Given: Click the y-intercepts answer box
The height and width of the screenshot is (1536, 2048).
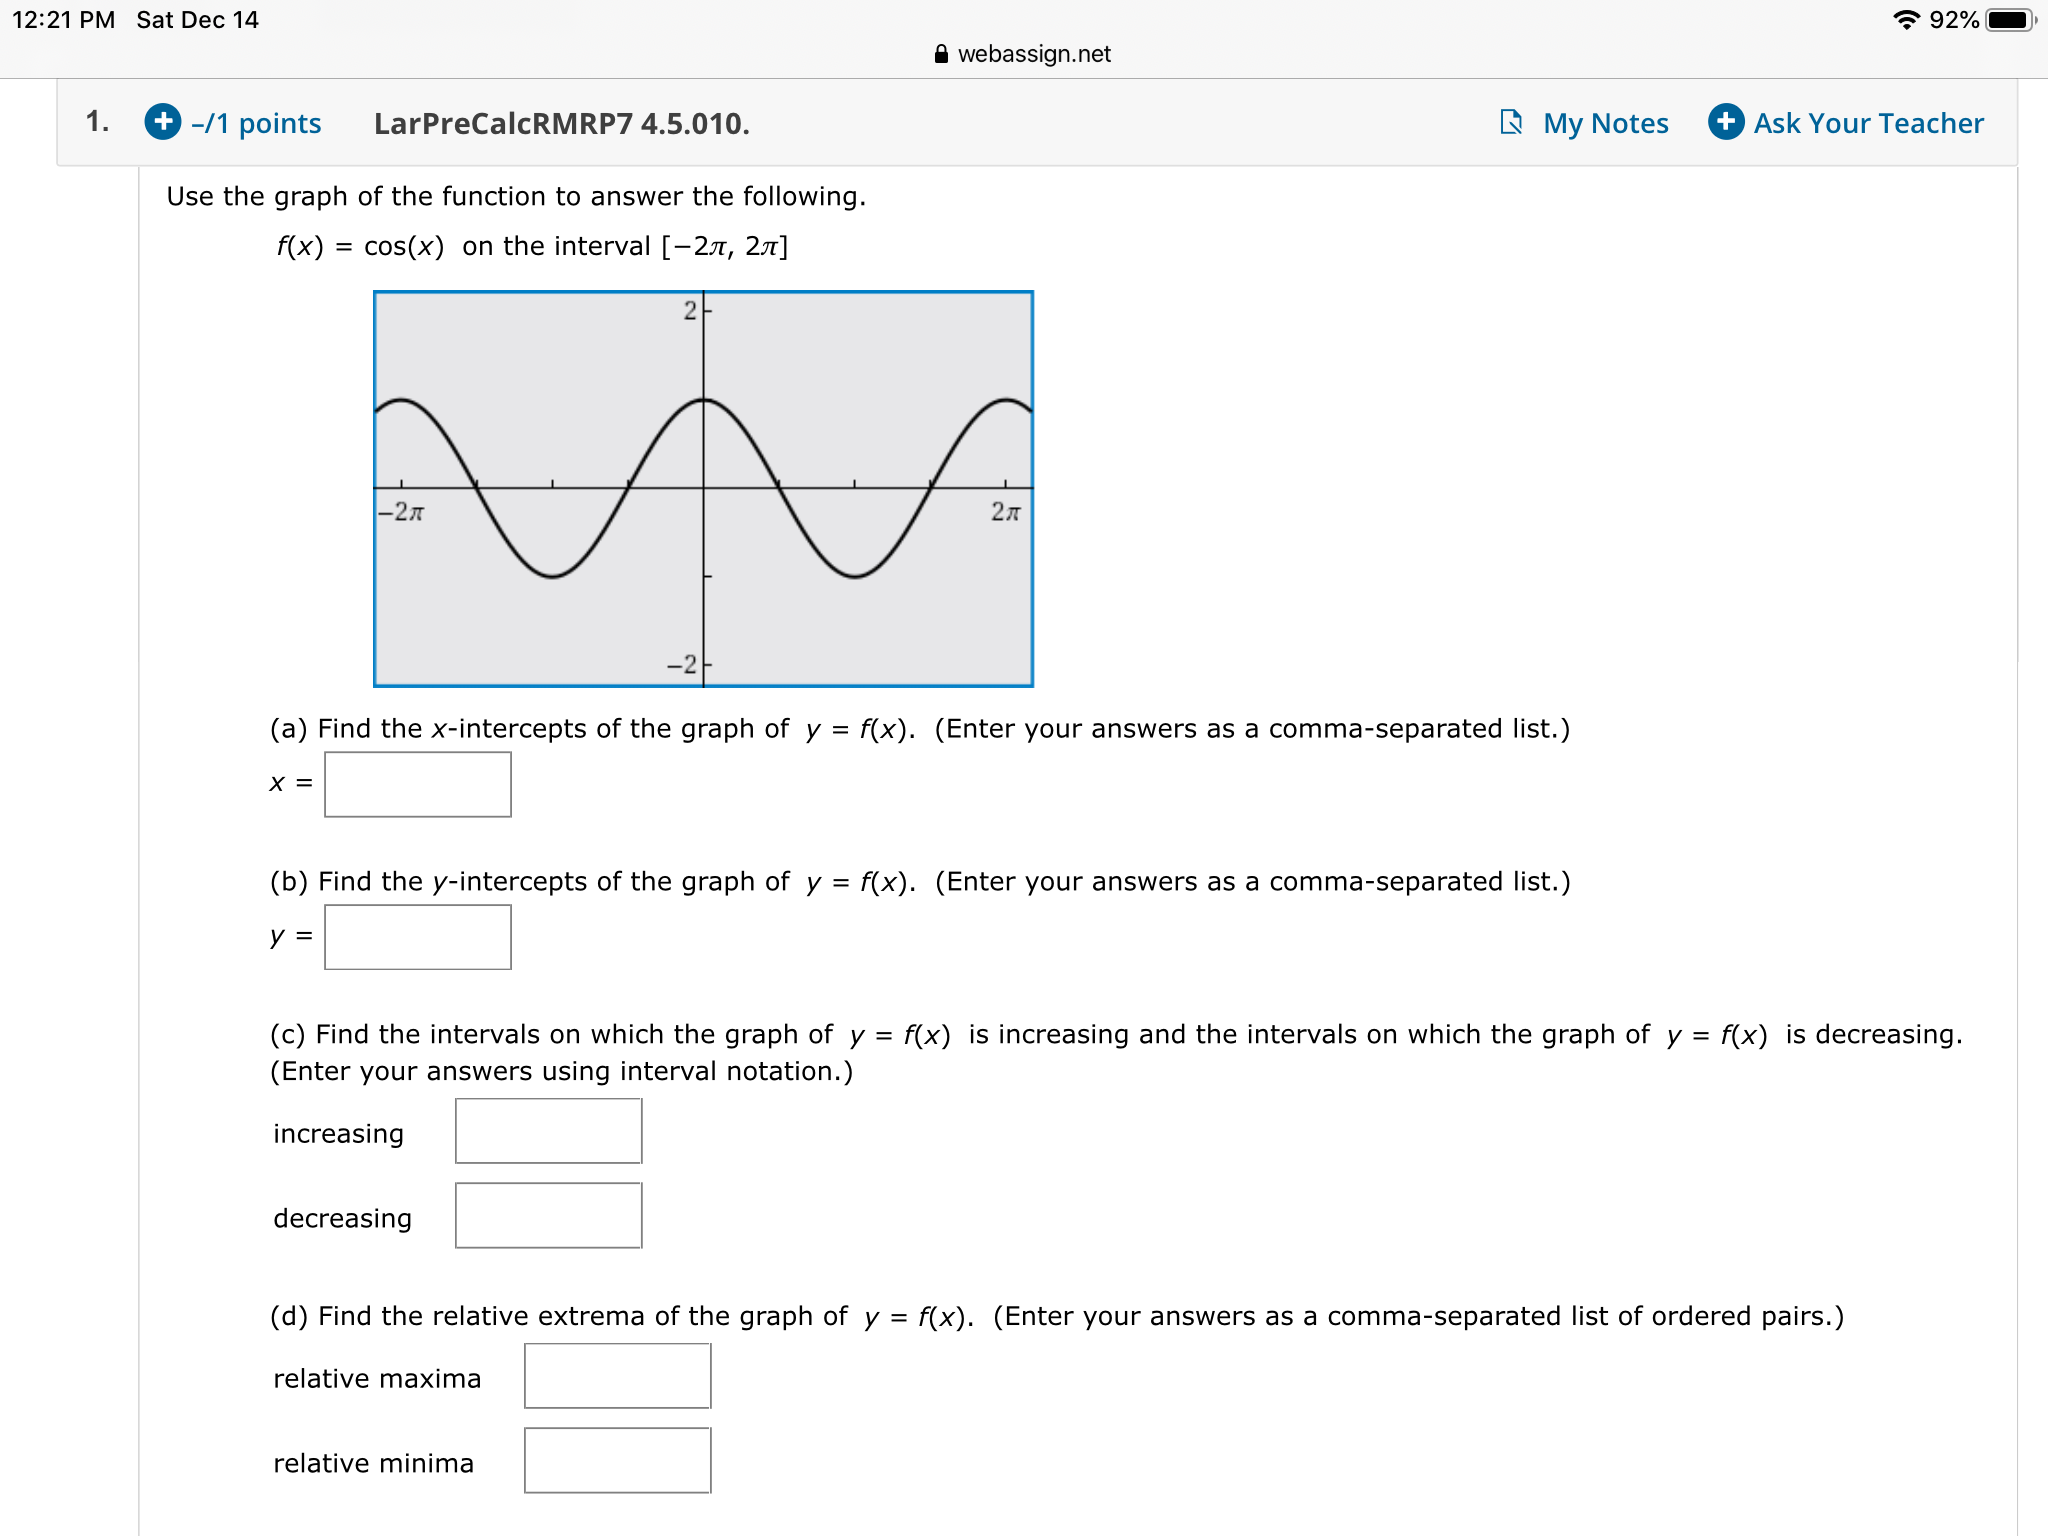Looking at the screenshot, I should 416,937.
